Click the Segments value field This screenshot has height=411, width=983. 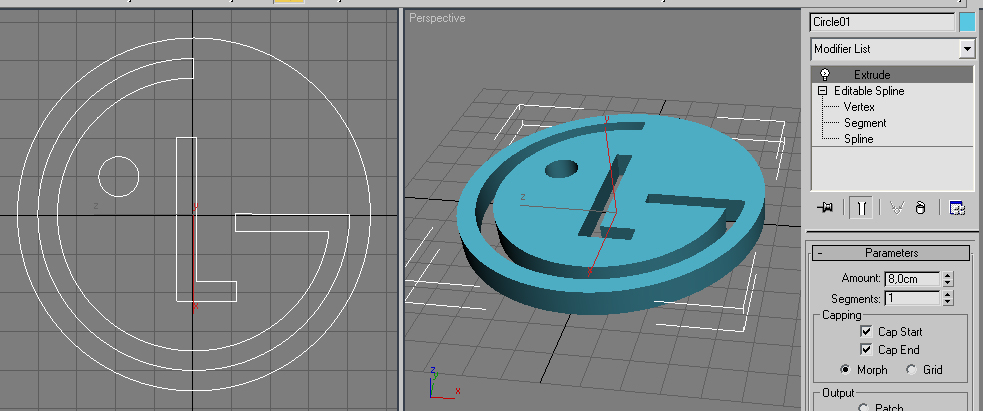coord(912,298)
